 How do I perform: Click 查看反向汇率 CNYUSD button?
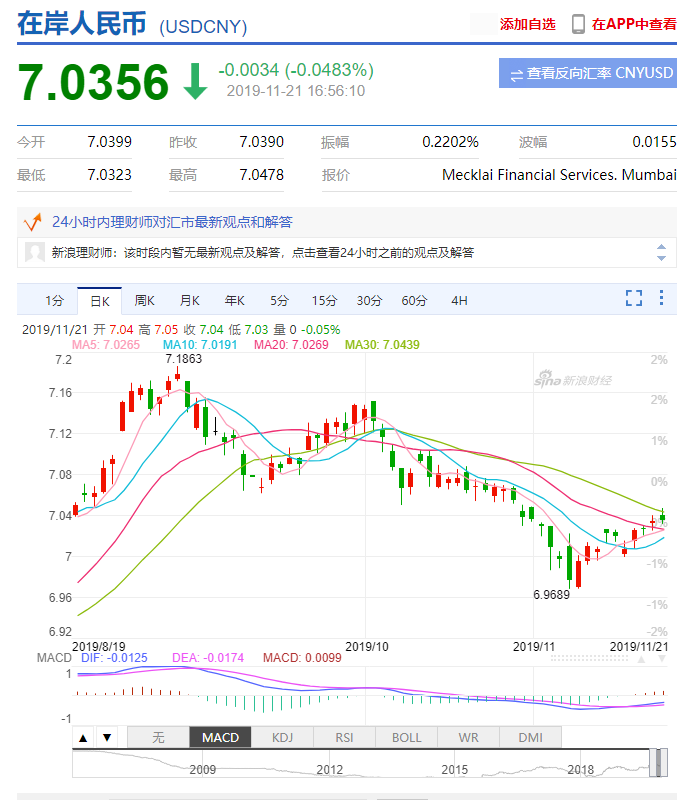click(587, 73)
